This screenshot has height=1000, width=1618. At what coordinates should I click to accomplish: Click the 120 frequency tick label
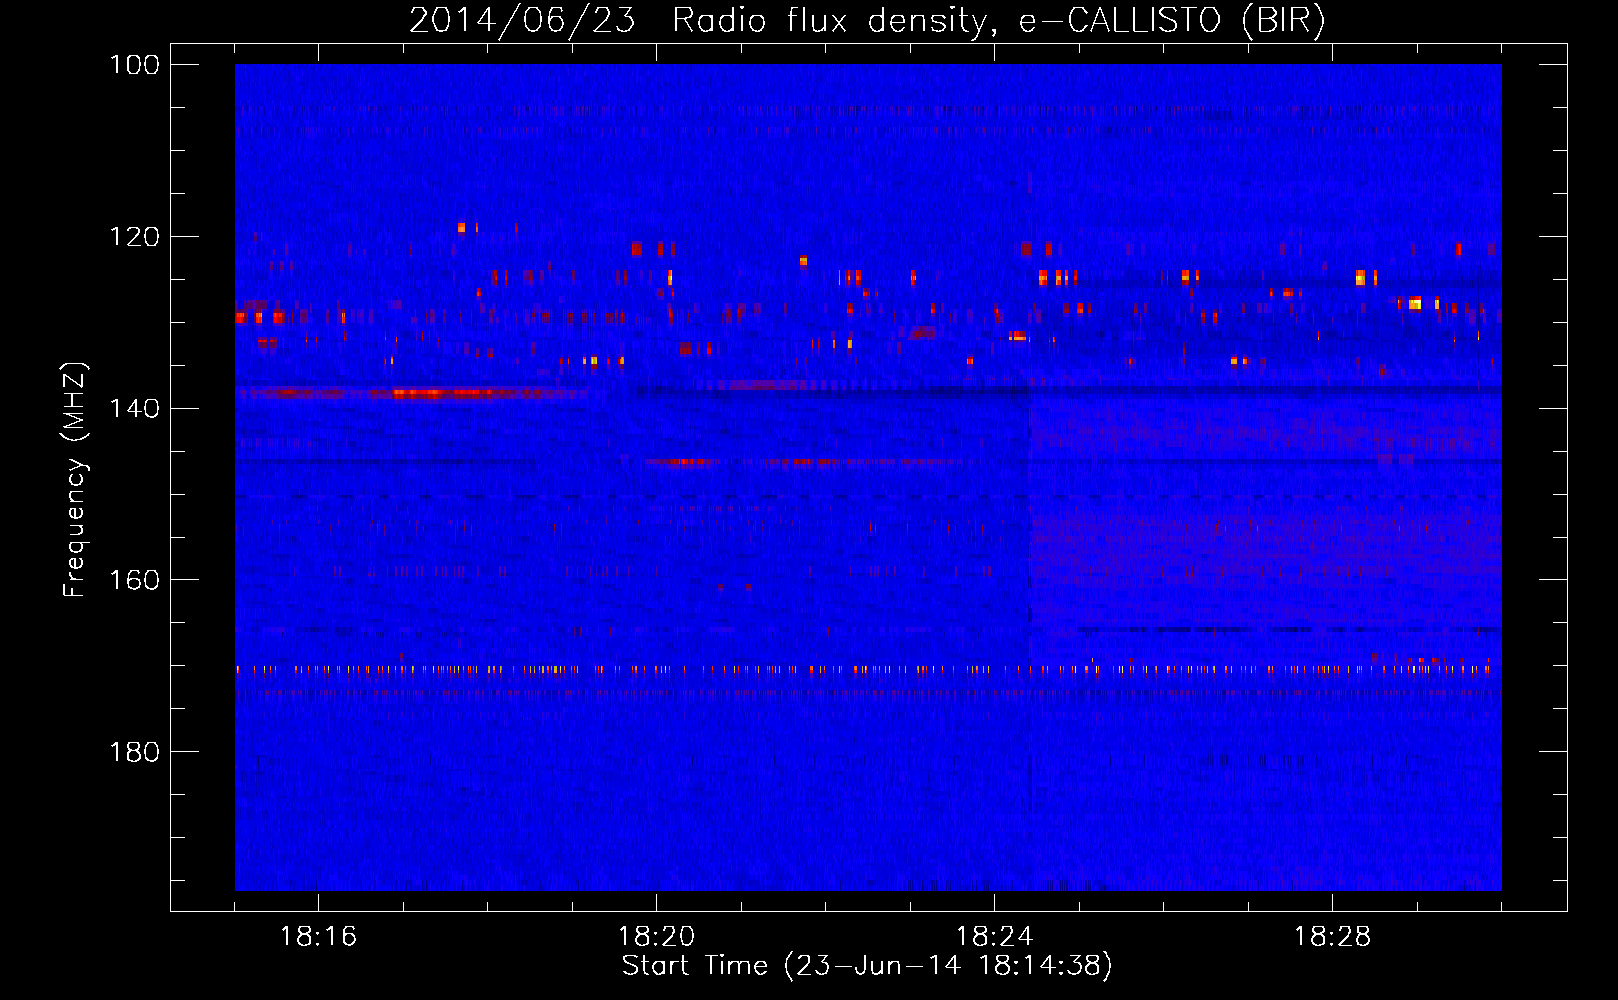[x=134, y=237]
